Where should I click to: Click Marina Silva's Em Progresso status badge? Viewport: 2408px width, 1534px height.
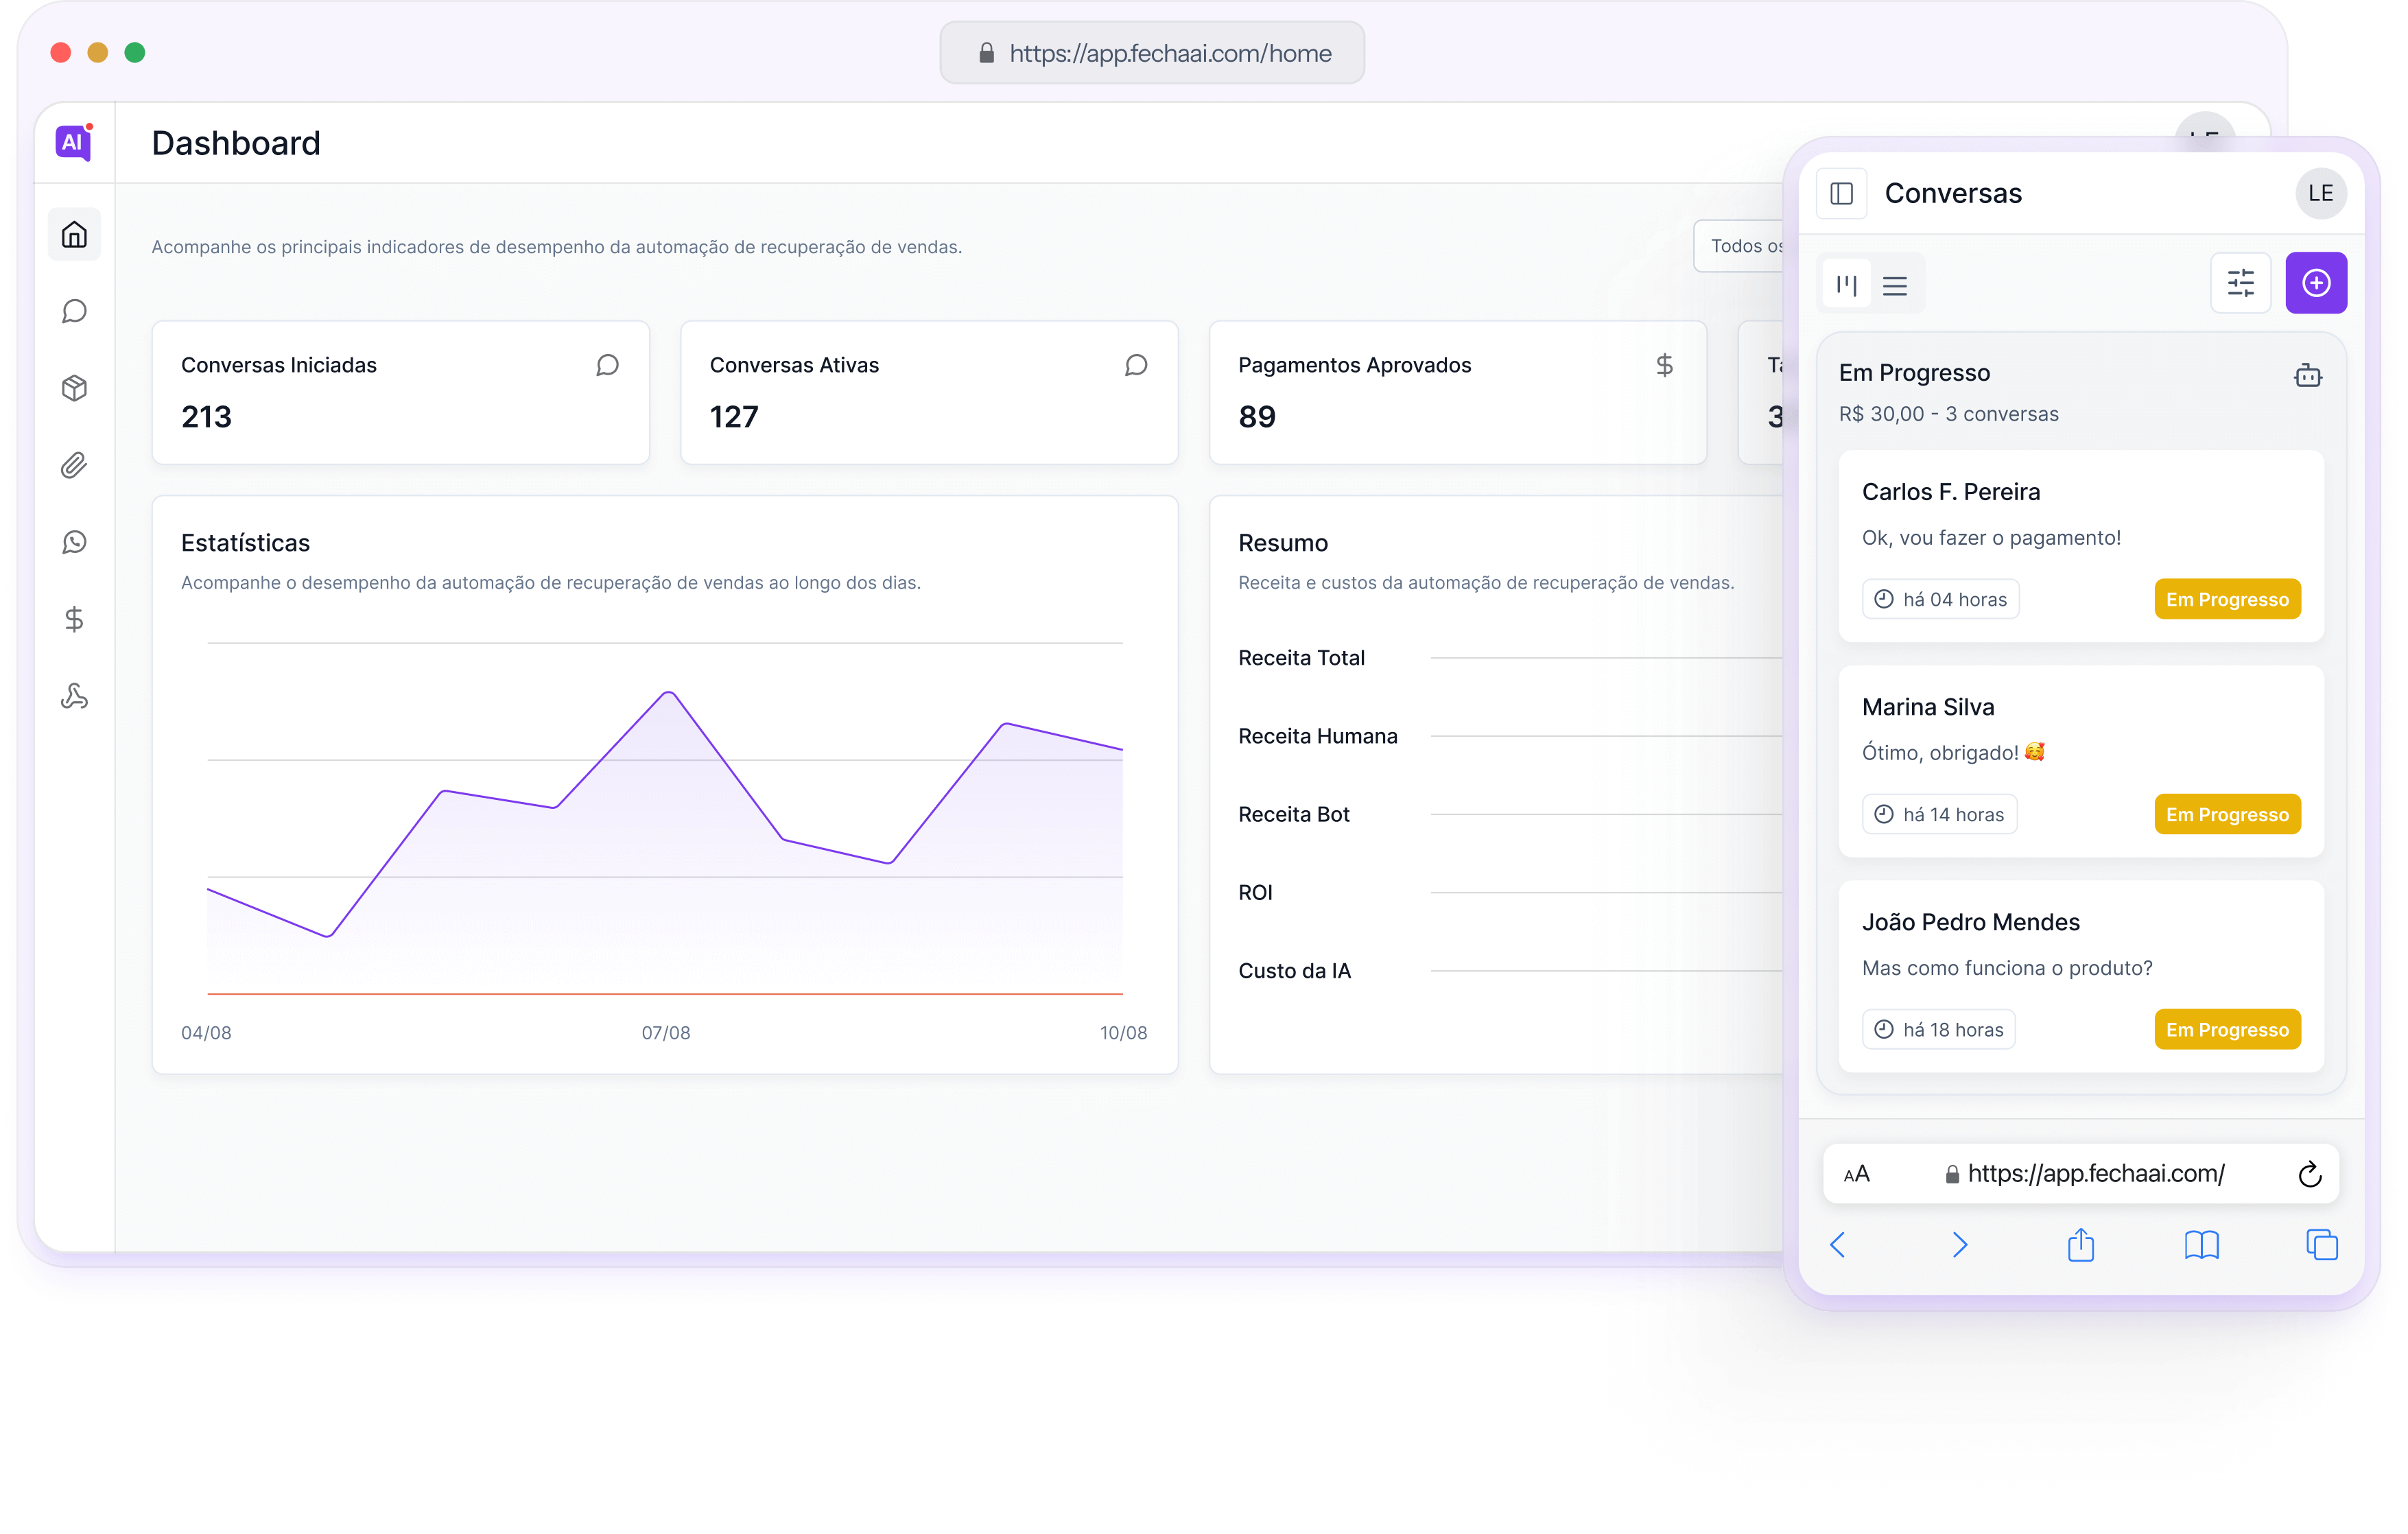2227,814
